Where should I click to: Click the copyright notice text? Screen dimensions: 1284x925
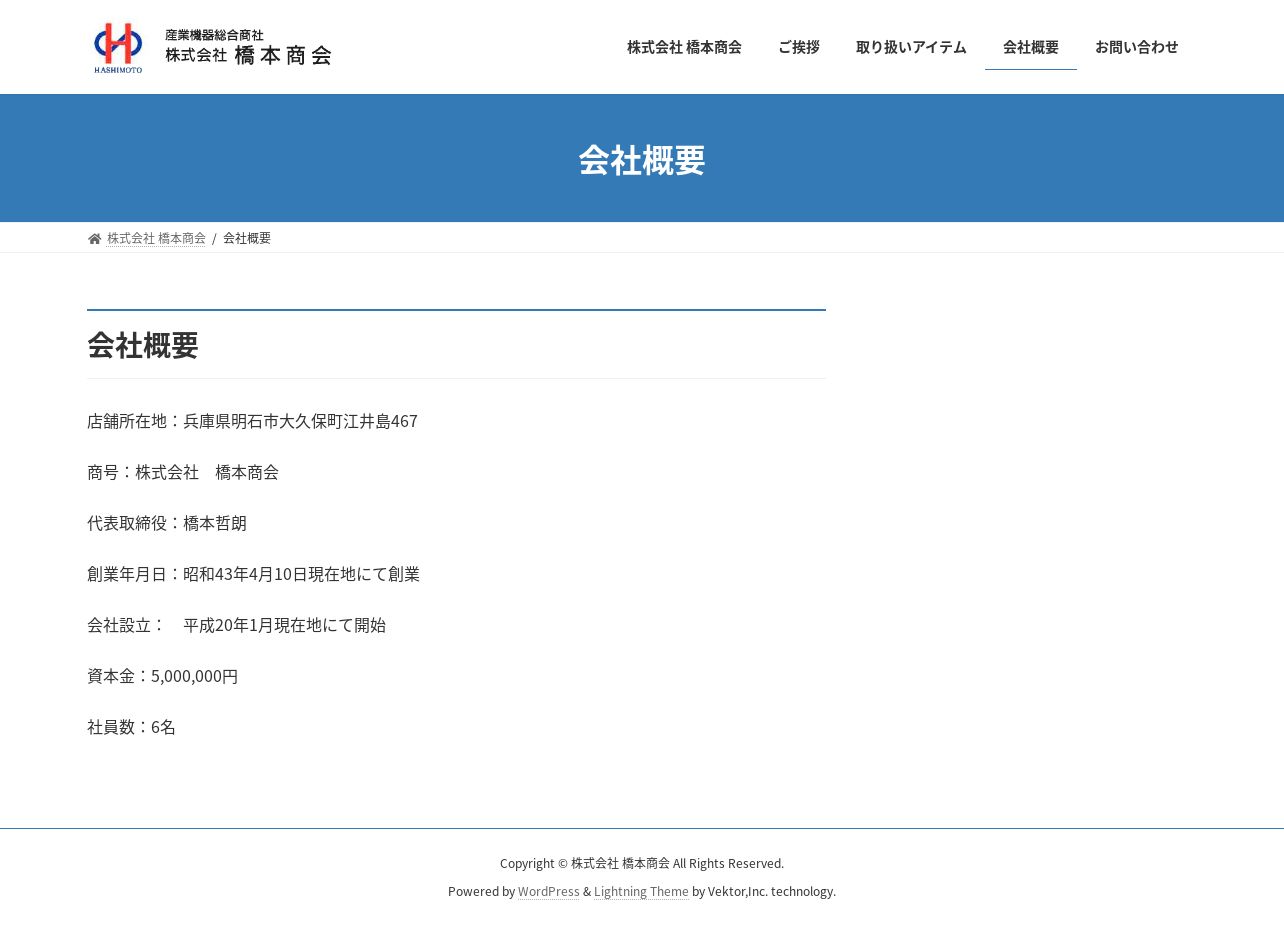click(x=642, y=863)
